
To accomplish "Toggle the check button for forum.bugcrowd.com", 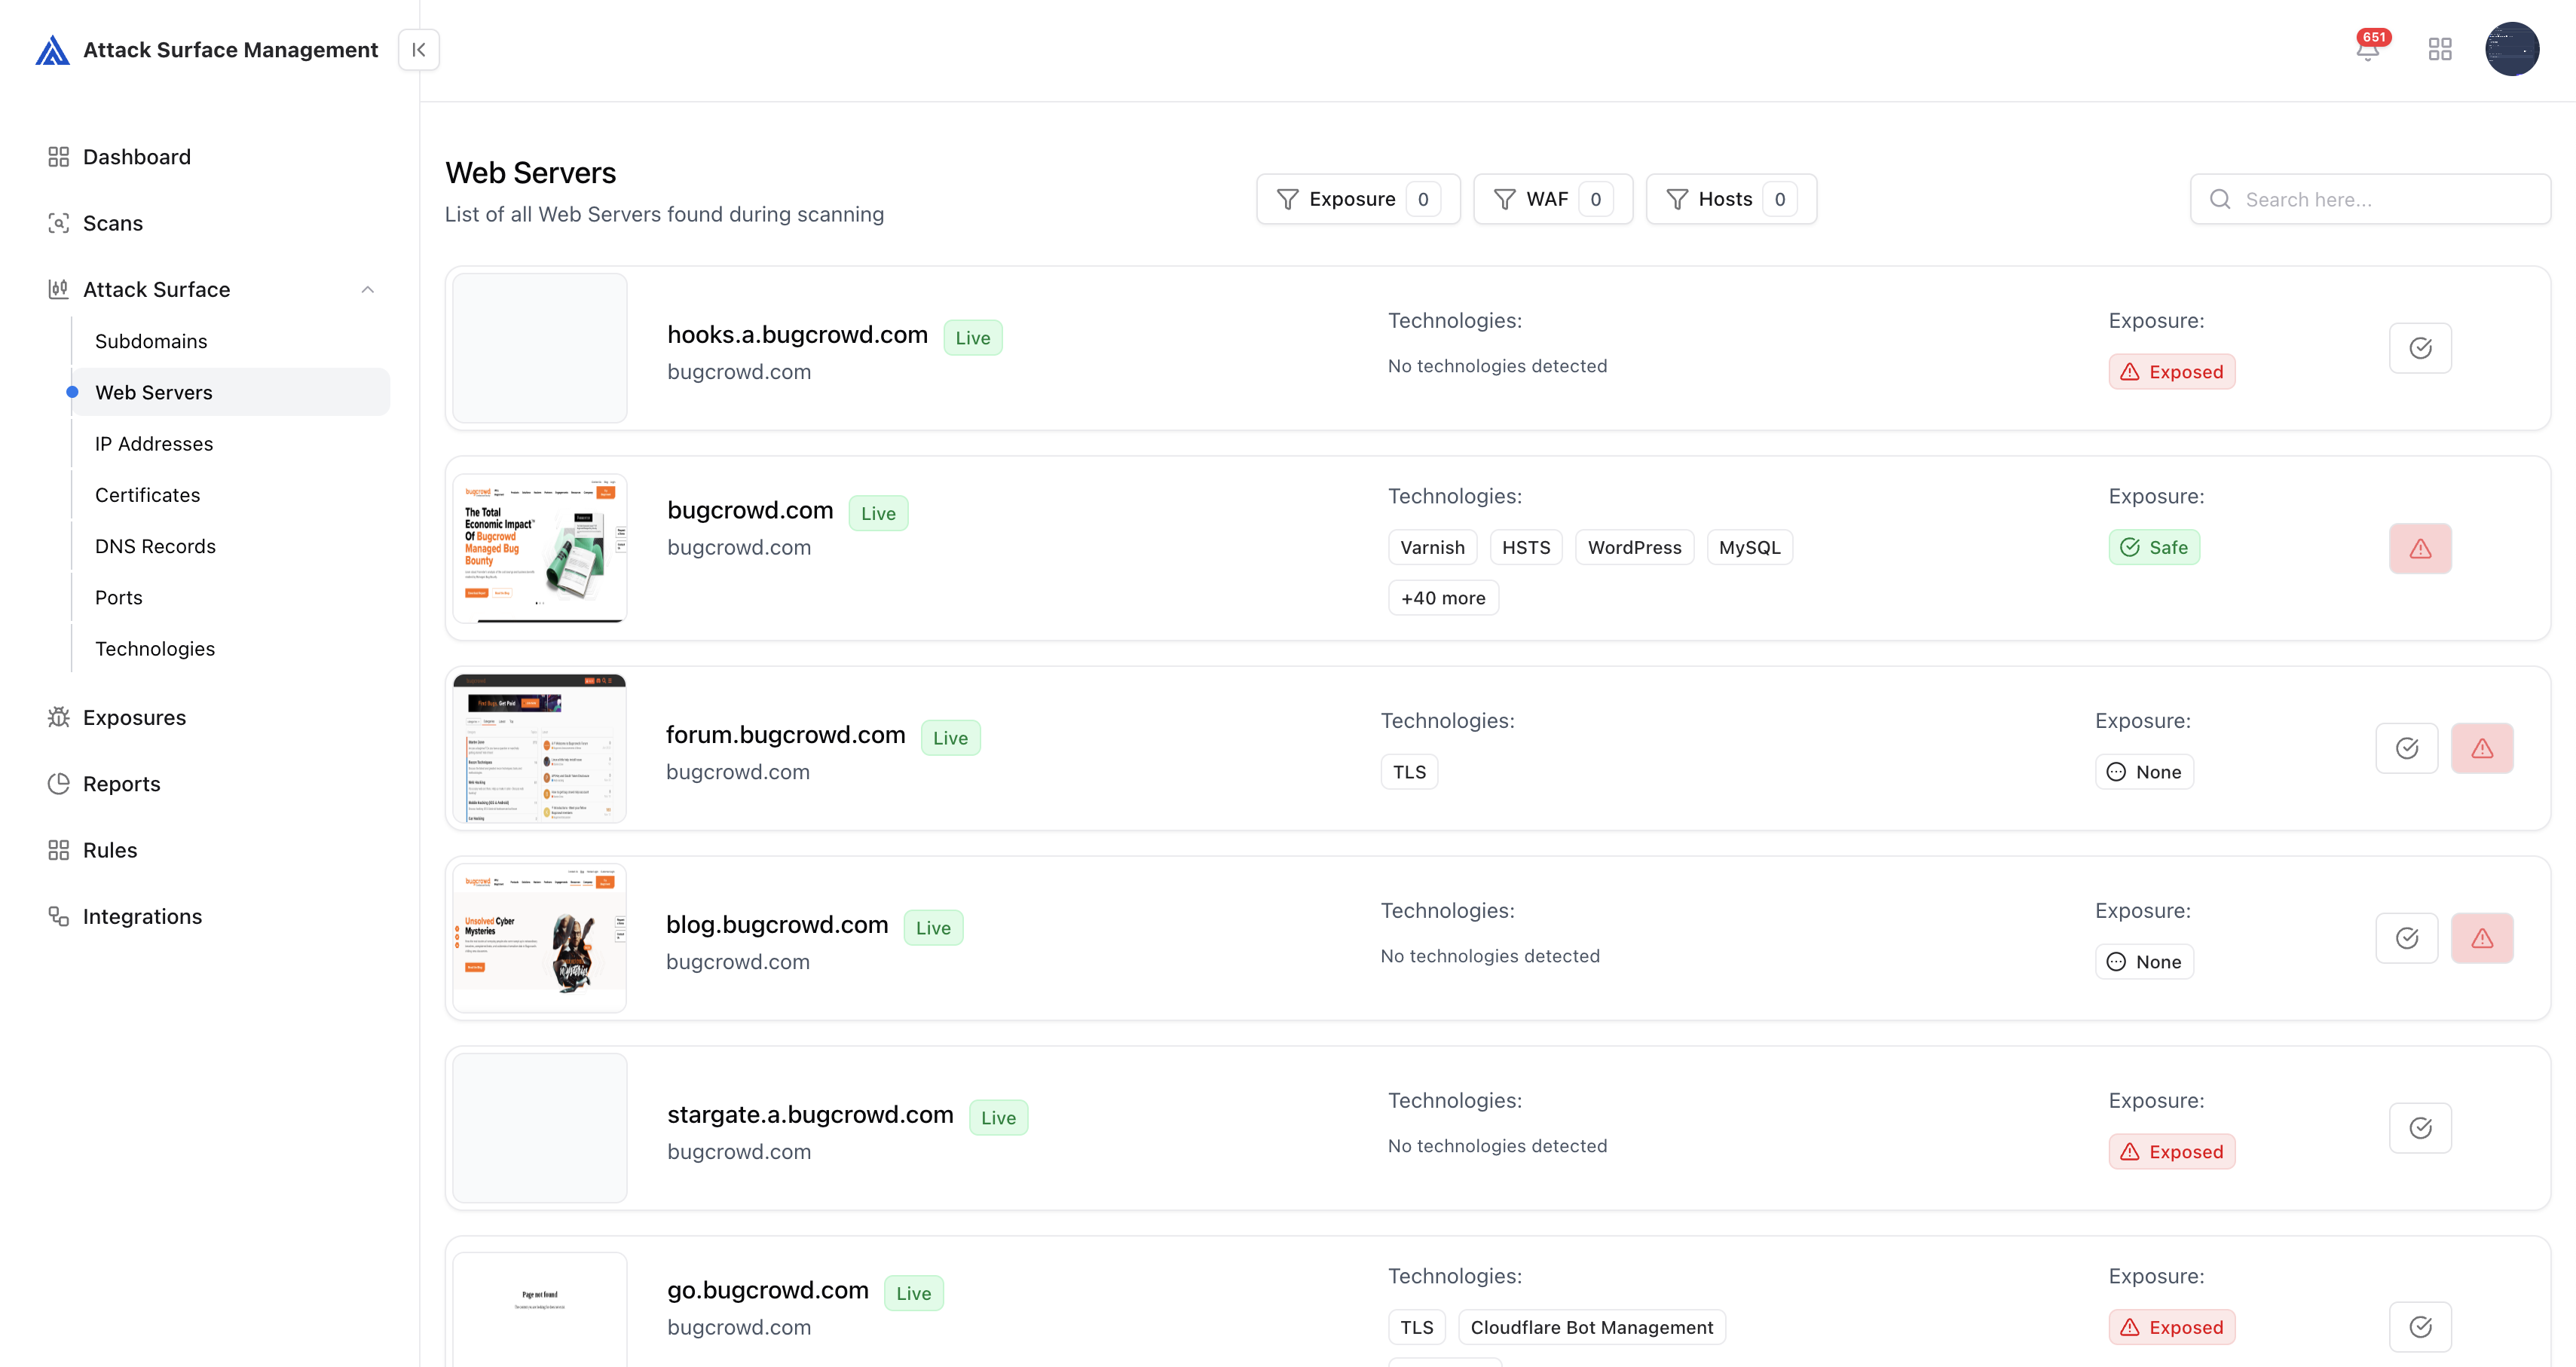I will 2406,748.
